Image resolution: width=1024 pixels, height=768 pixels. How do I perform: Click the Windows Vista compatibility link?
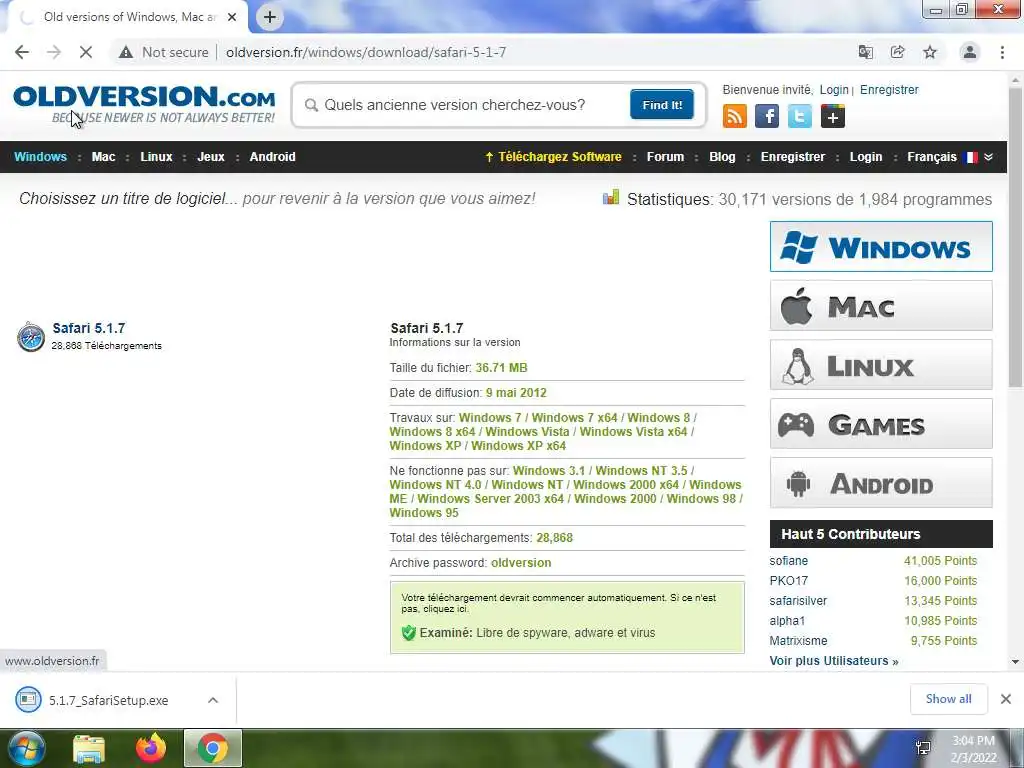(x=527, y=432)
